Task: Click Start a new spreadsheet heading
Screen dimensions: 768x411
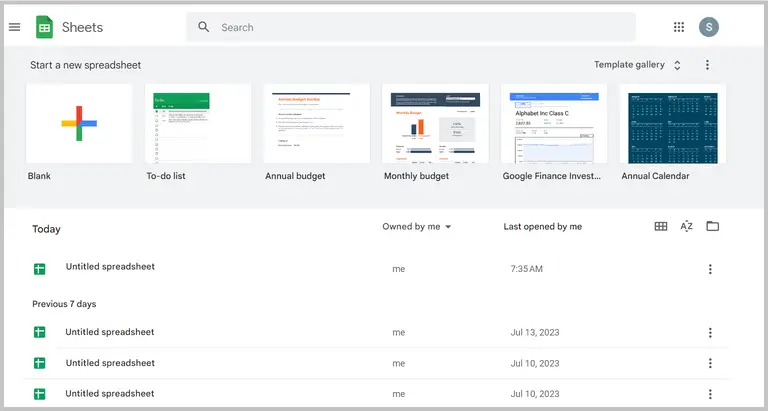Action: [x=86, y=65]
